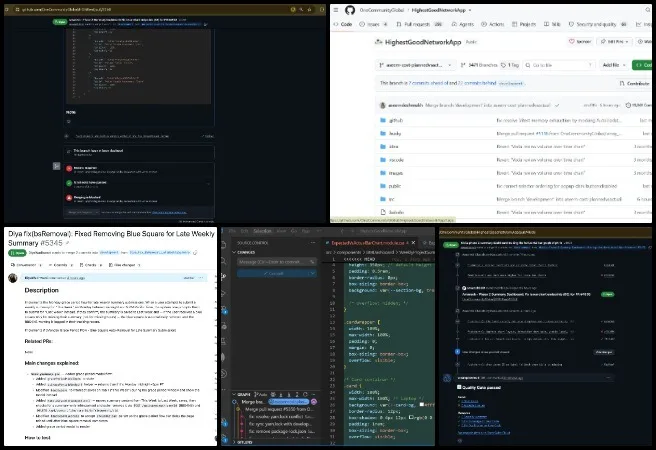Open the Run and Debug icon in activity bar
656x450 pixels.
[224, 293]
